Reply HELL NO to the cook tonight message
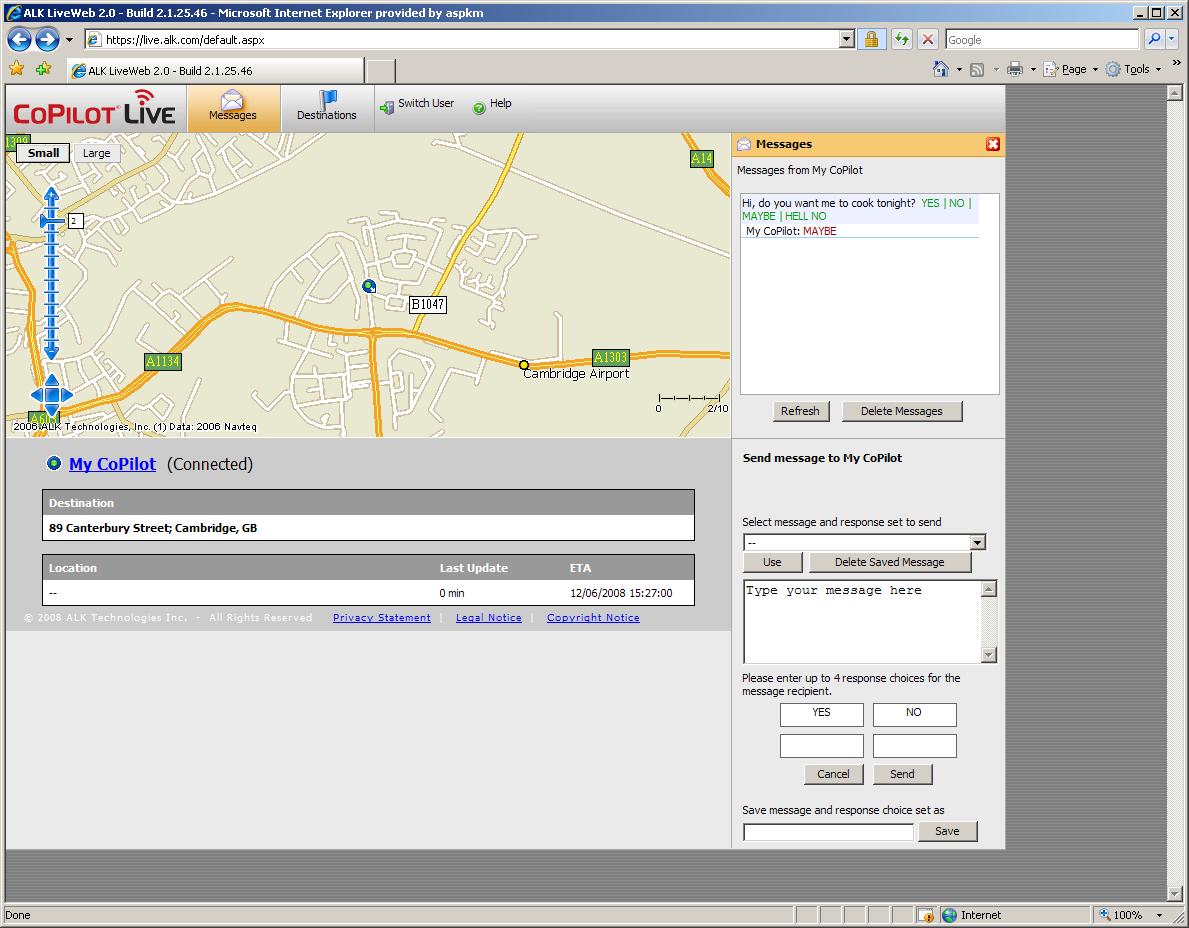The width and height of the screenshot is (1189, 928). click(805, 216)
